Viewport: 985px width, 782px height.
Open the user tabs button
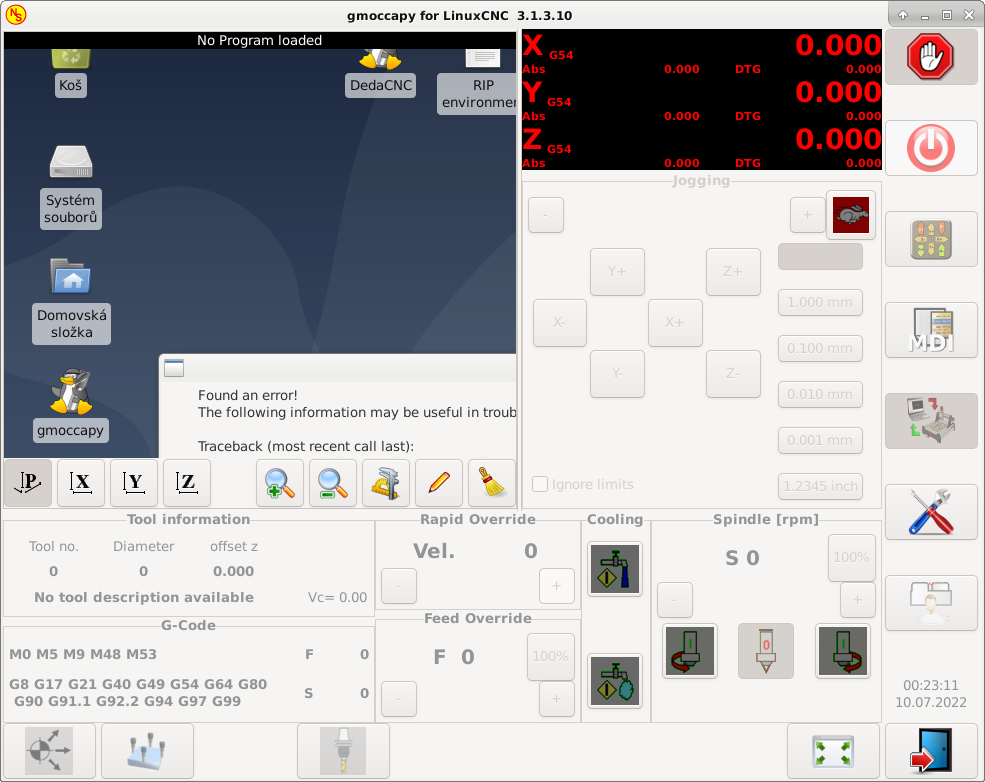point(930,603)
